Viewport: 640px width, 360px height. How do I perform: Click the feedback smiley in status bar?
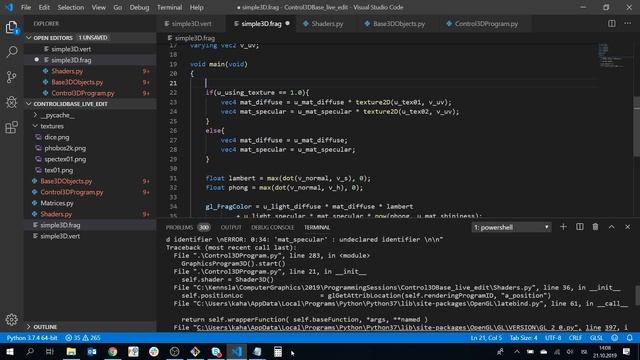[614, 338]
